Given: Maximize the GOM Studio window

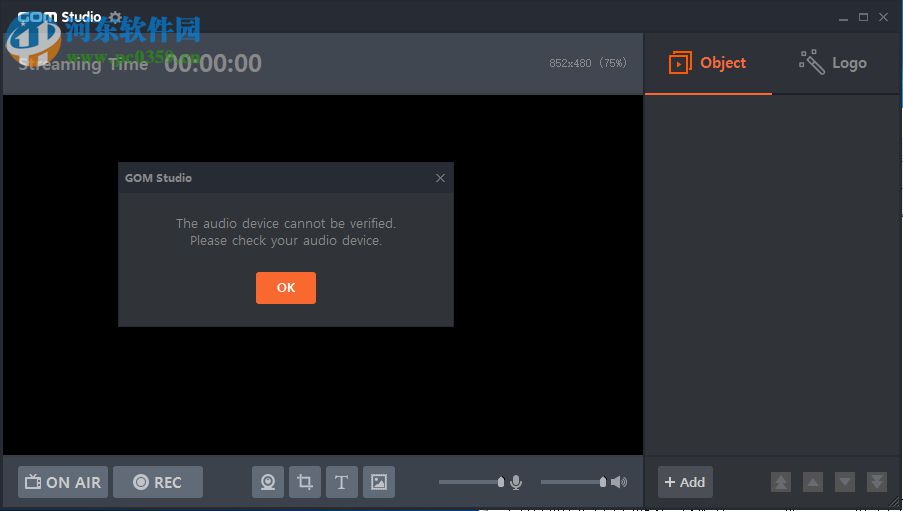Looking at the screenshot, I should [863, 17].
